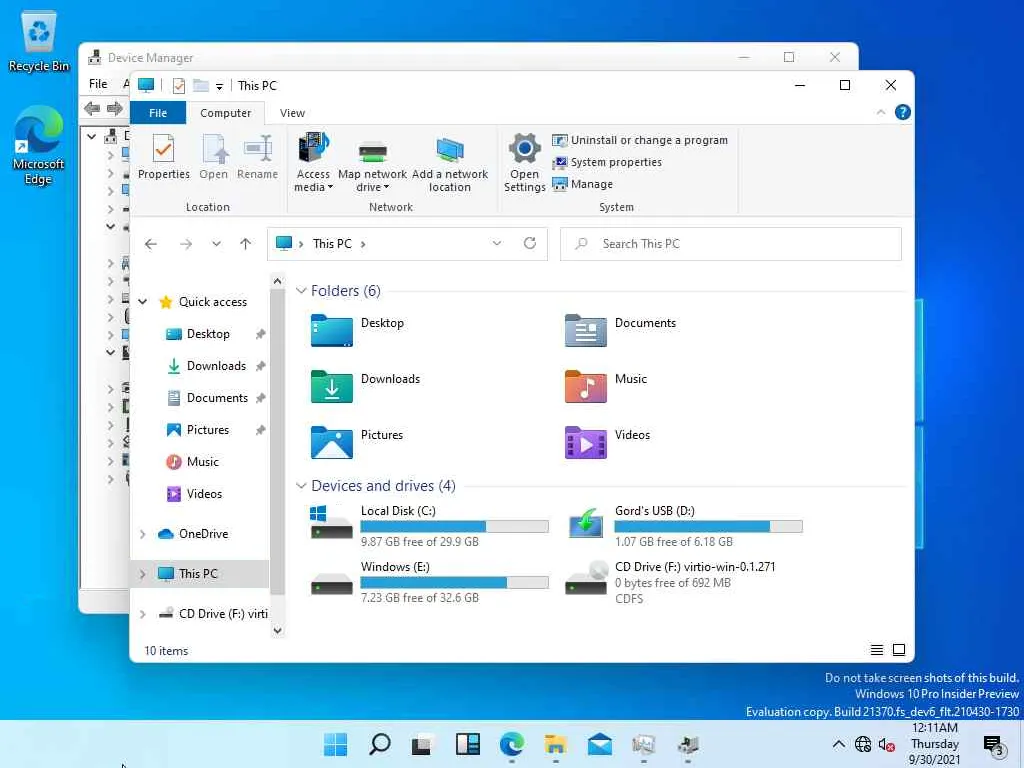This screenshot has height=768, width=1024.
Task: Click the Gord's USB (D:) usage bar
Action: [709, 526]
